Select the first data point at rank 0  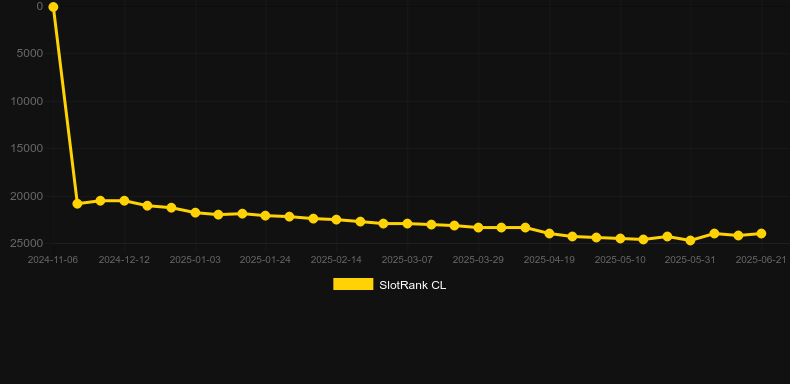pos(53,7)
